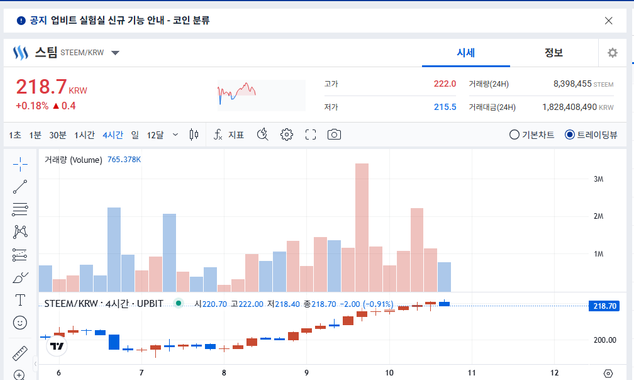This screenshot has width=634, height=380.
Task: Click the tallest volume bar
Action: click(x=362, y=228)
